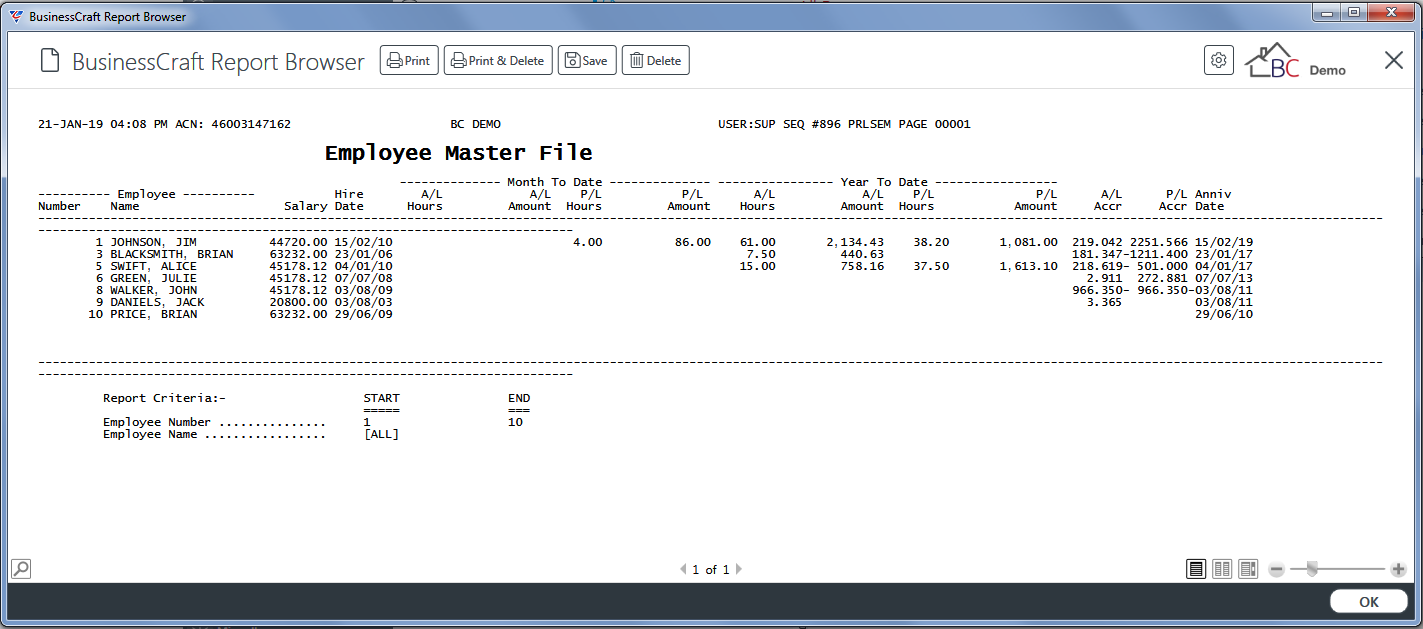Switch to page view with thumbnails
This screenshot has height=629, width=1423.
pyautogui.click(x=1248, y=569)
